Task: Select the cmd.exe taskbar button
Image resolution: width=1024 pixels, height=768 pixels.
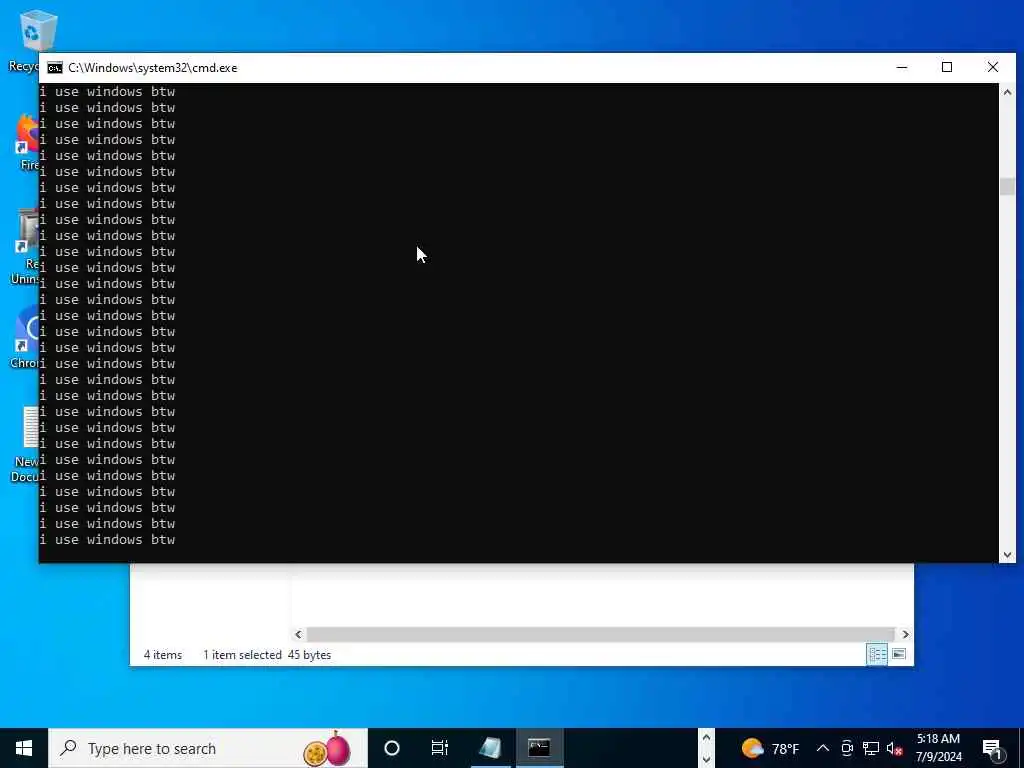Action: coord(539,748)
